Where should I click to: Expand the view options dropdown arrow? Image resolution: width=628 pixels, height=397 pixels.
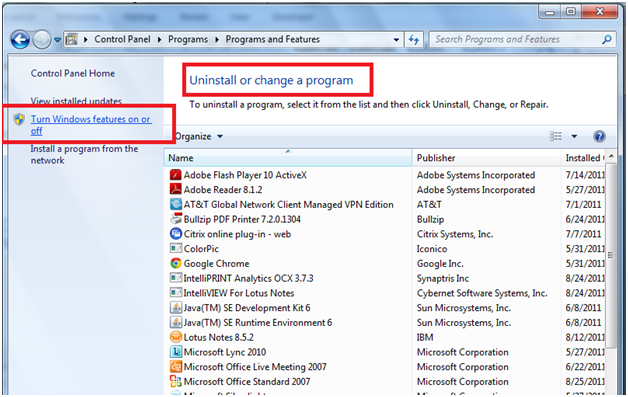[574, 137]
